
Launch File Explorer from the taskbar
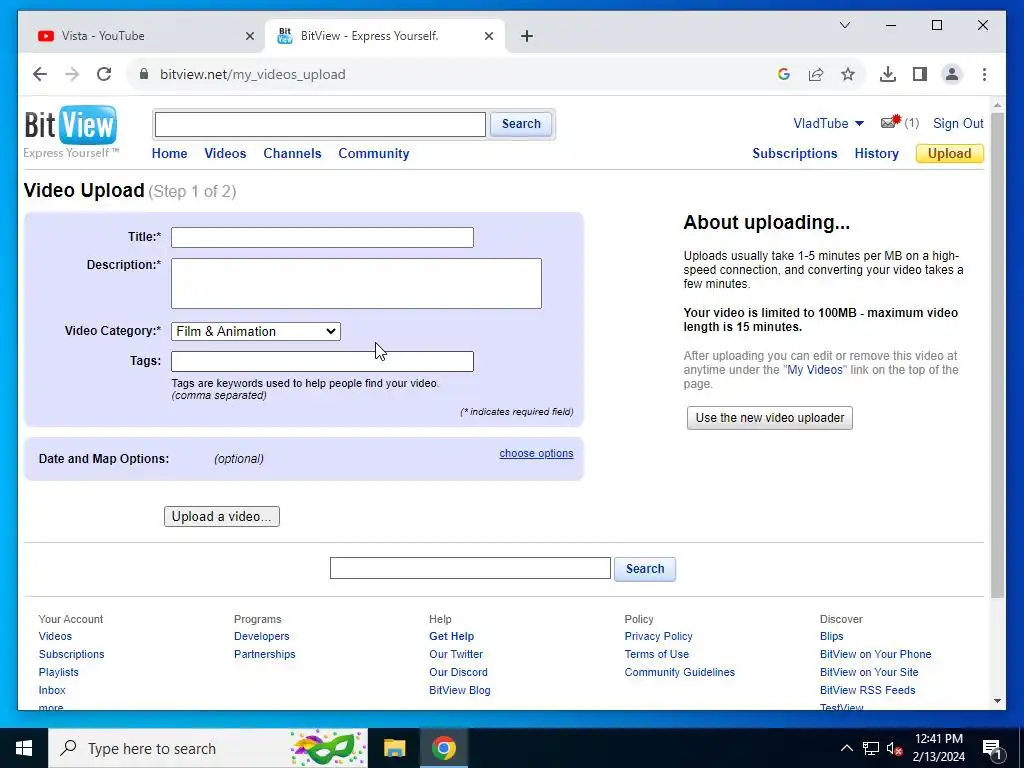(394, 748)
